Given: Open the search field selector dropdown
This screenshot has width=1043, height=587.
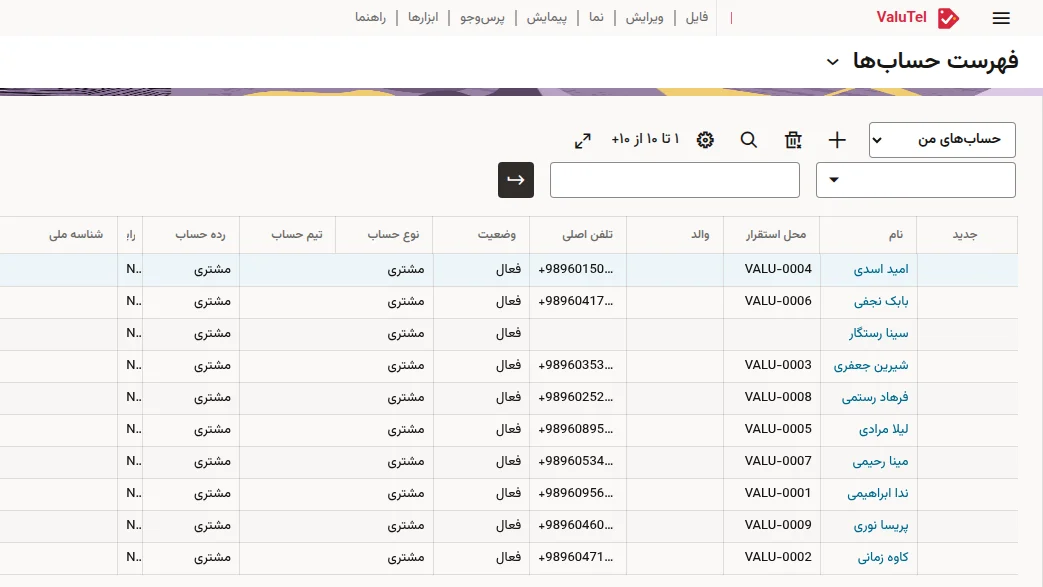Looking at the screenshot, I should [916, 180].
